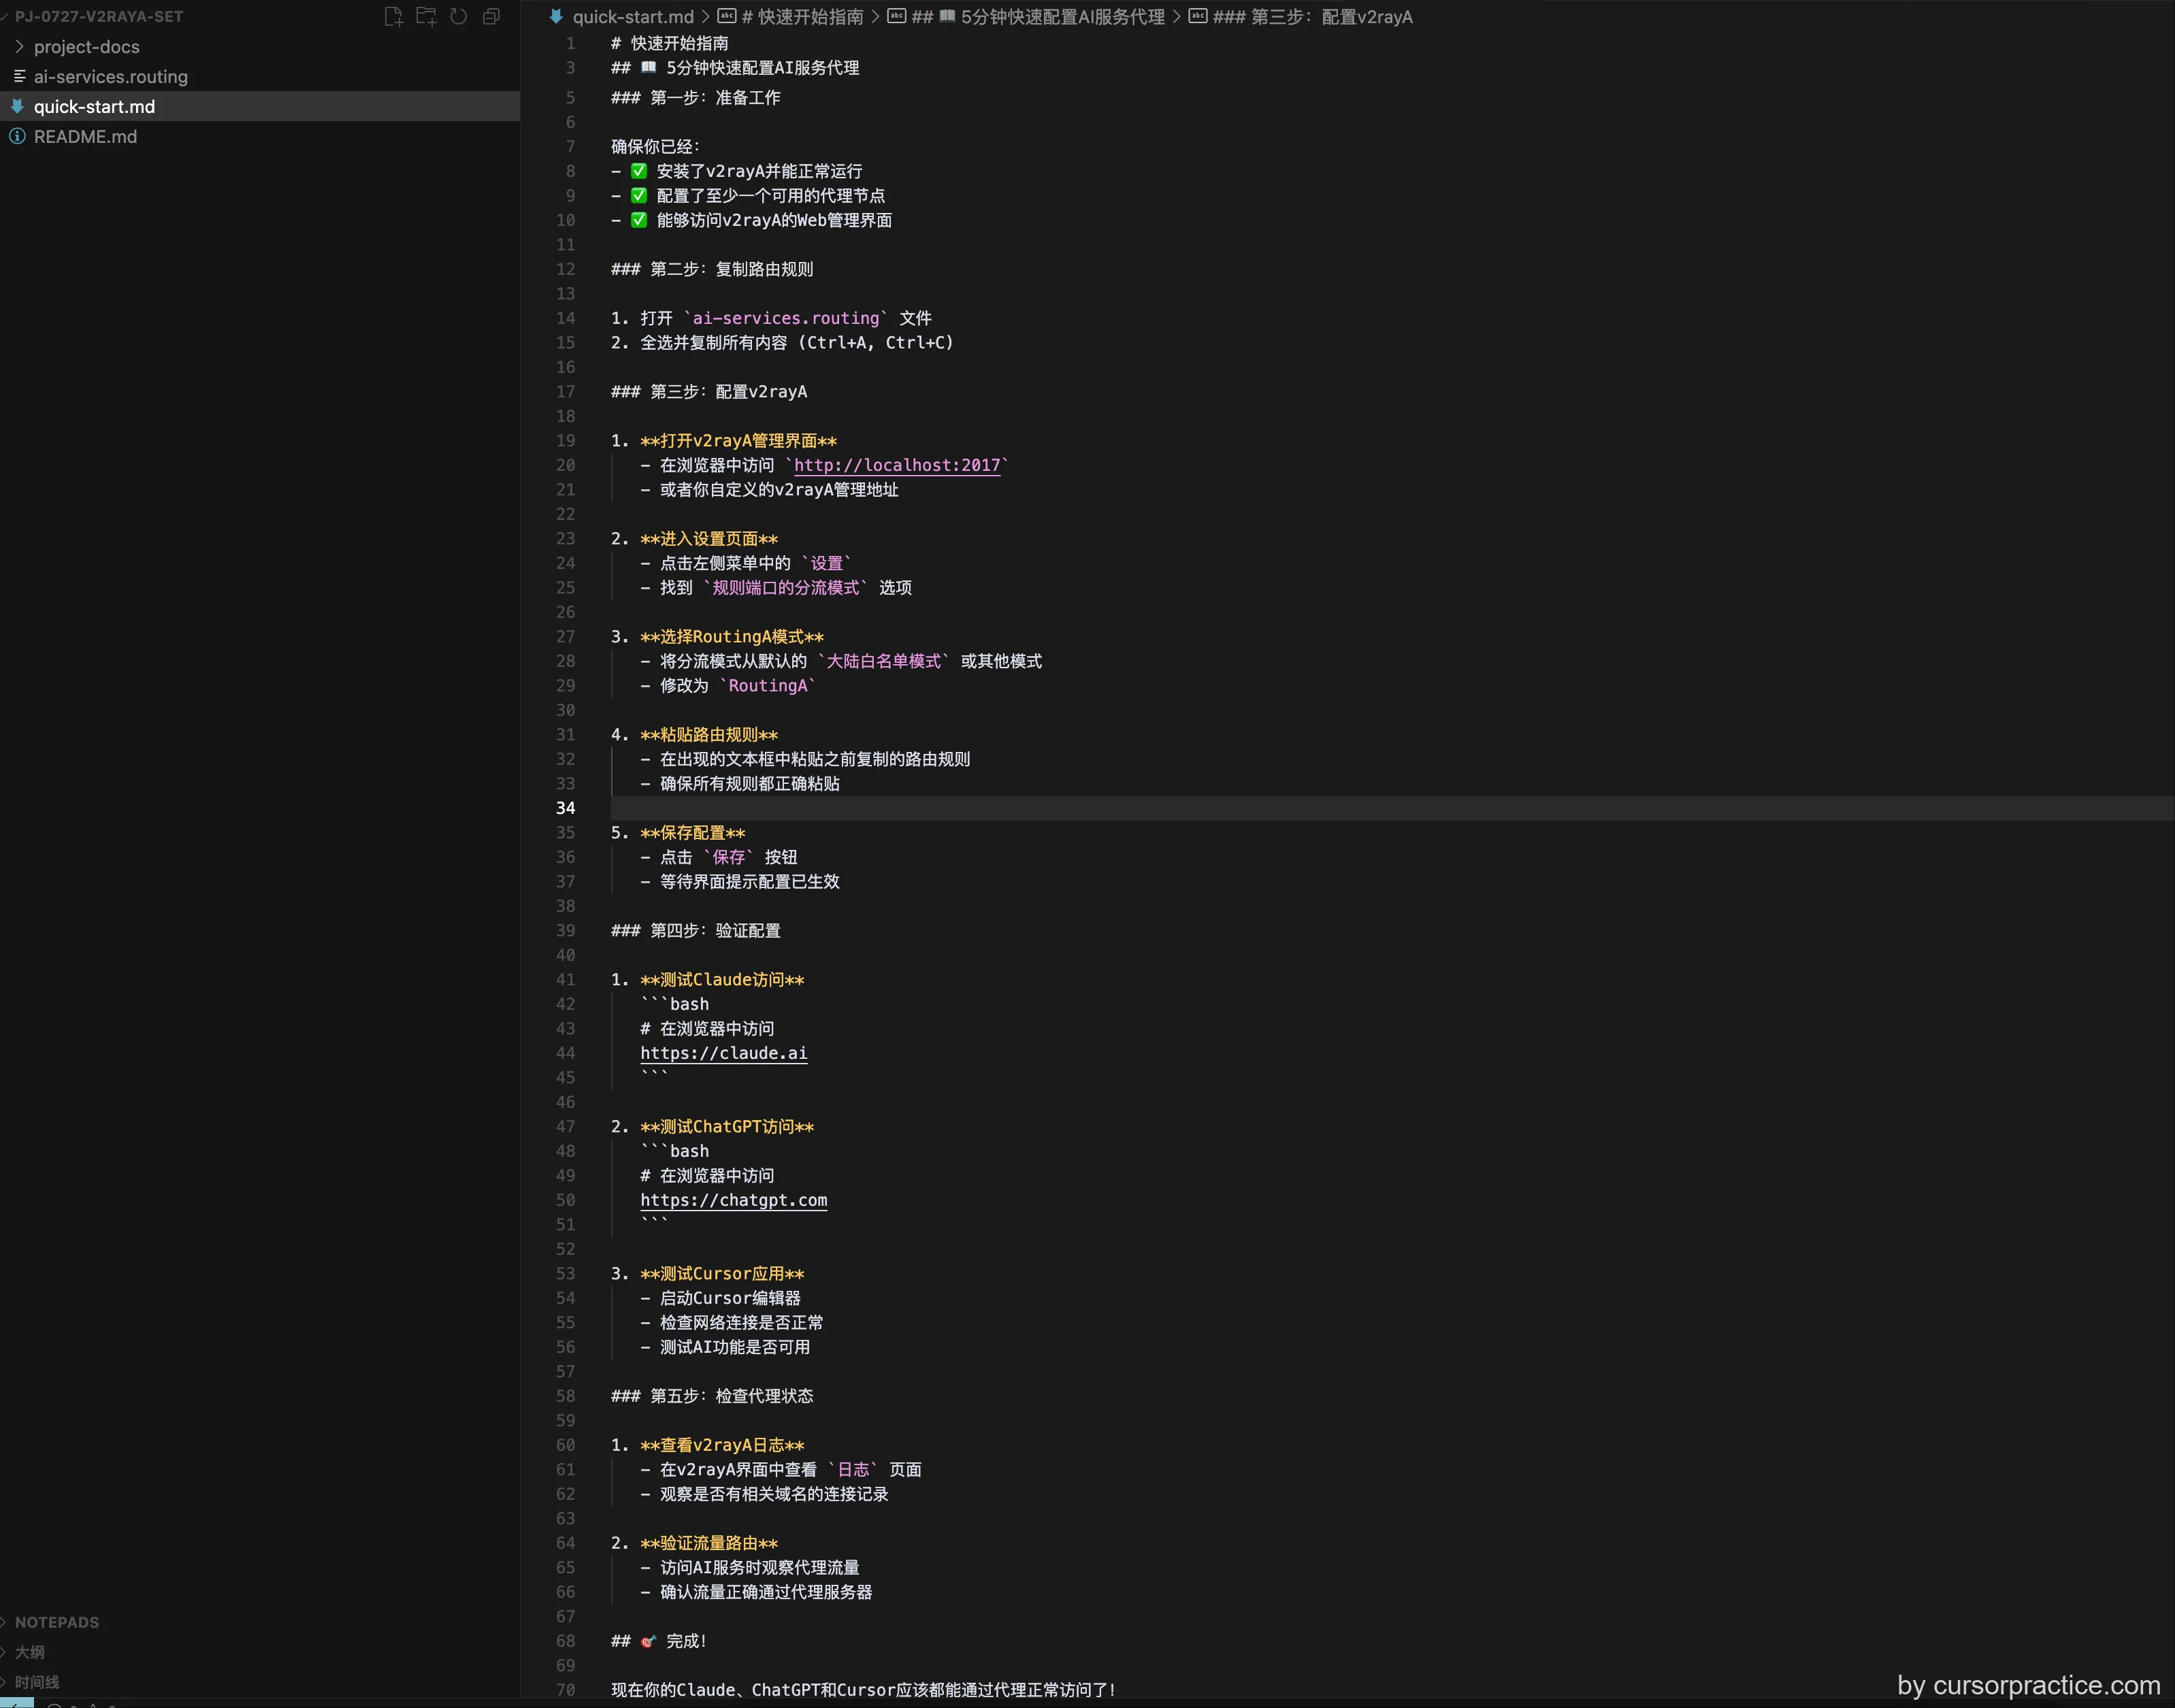Viewport: 2175px width, 1708px height.
Task: Click the '### 第二步：复制路由规则' heading
Action: [x=712, y=269]
